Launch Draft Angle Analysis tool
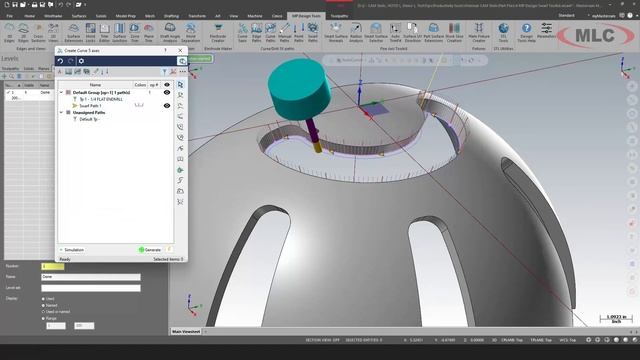Image resolution: width=640 pixels, height=360 pixels. tap(170, 33)
